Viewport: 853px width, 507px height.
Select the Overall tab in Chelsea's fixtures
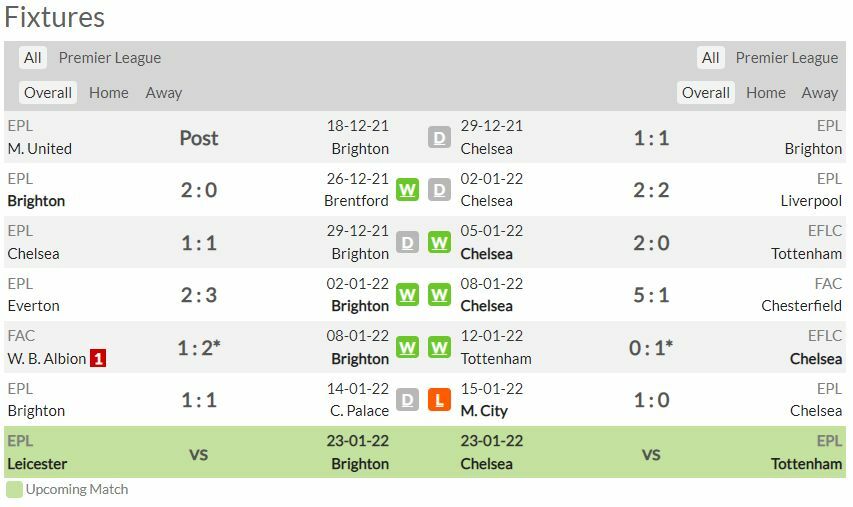(706, 93)
